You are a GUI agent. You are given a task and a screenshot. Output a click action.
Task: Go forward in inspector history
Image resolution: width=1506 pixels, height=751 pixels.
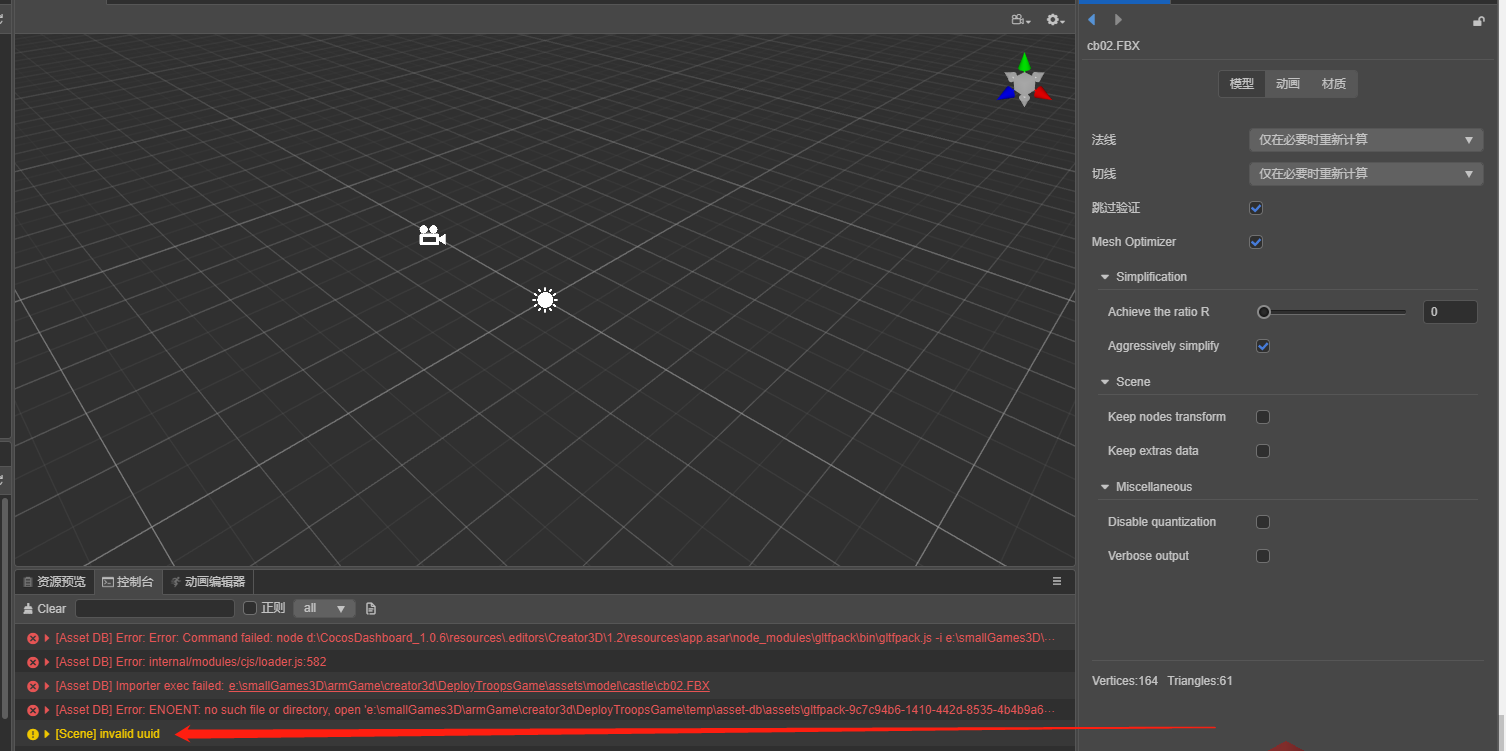coord(1118,20)
